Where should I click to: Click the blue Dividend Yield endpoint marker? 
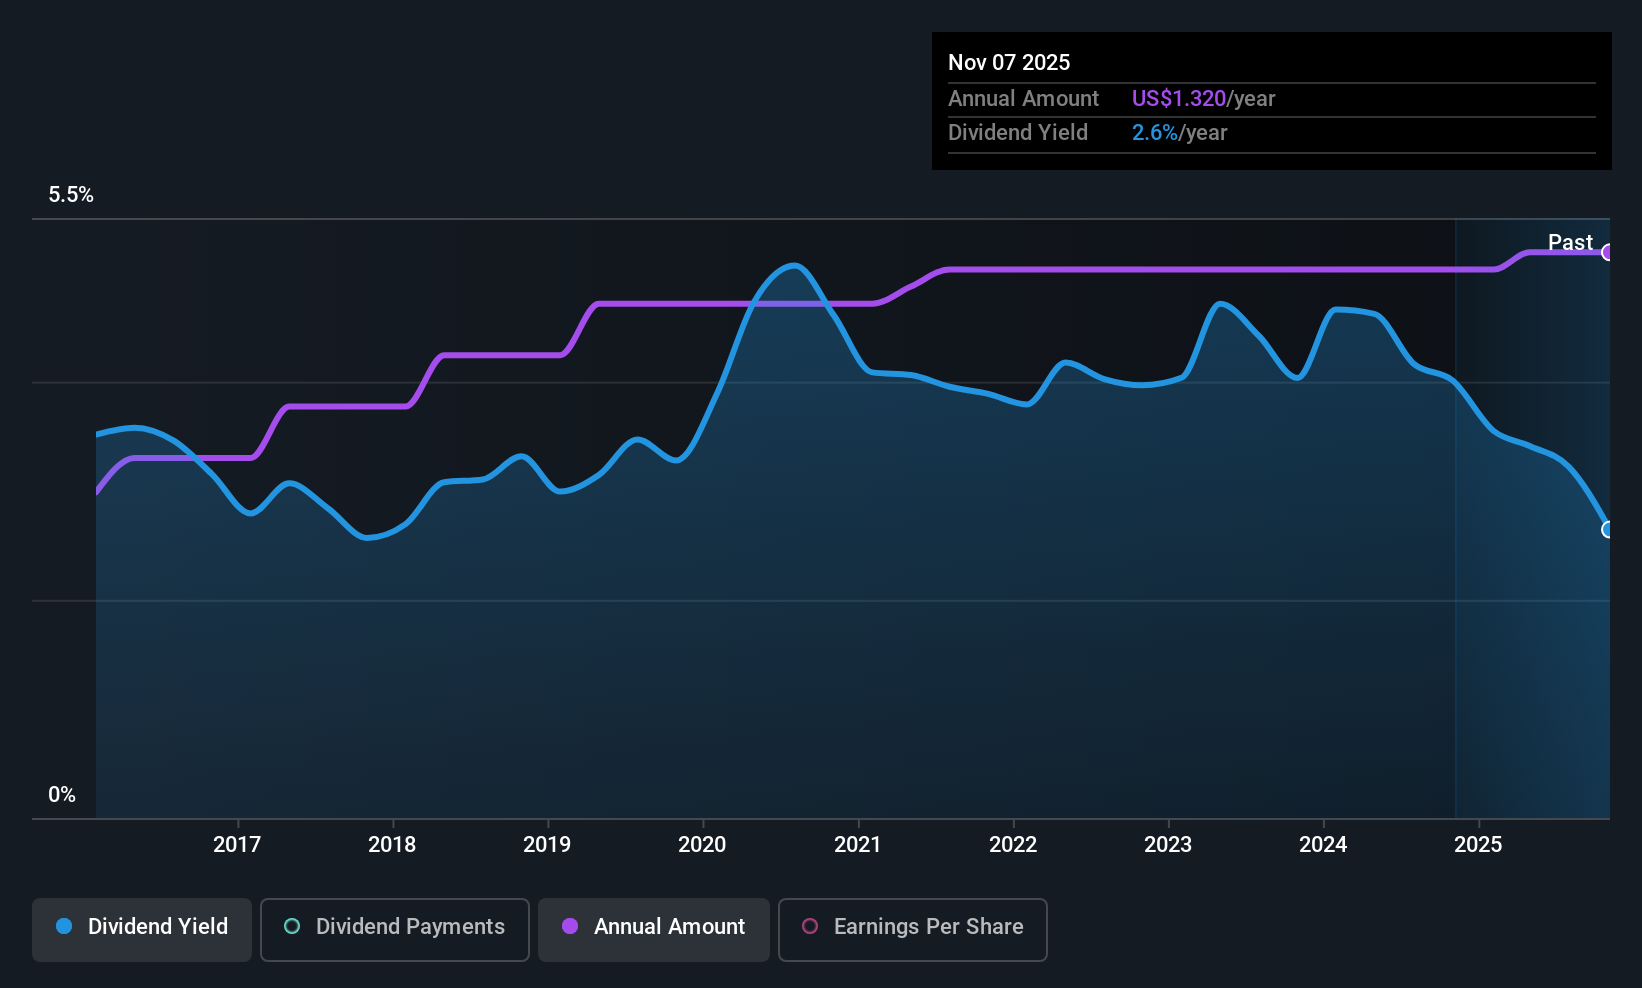1608,529
